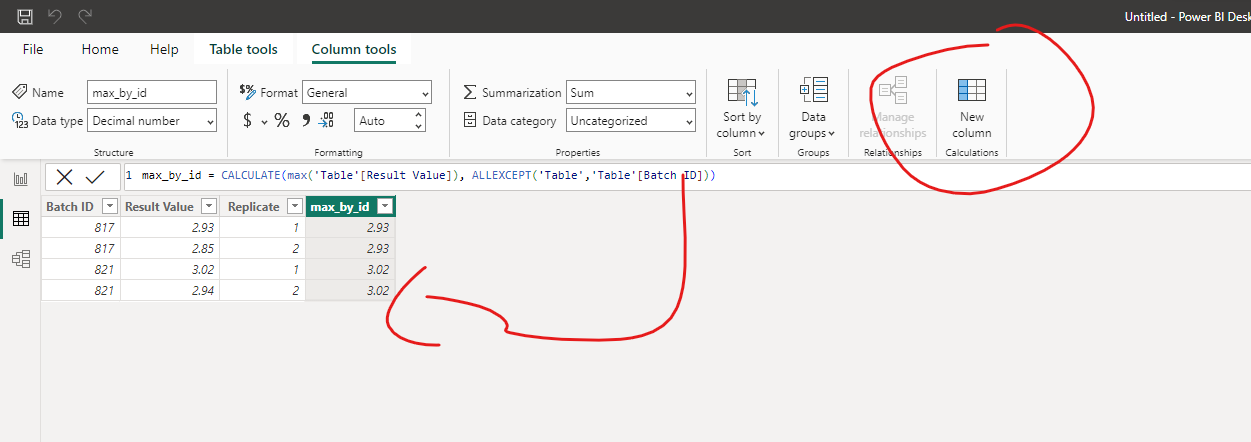
Task: Open the Result Value column filter dropdown
Action: (x=208, y=206)
